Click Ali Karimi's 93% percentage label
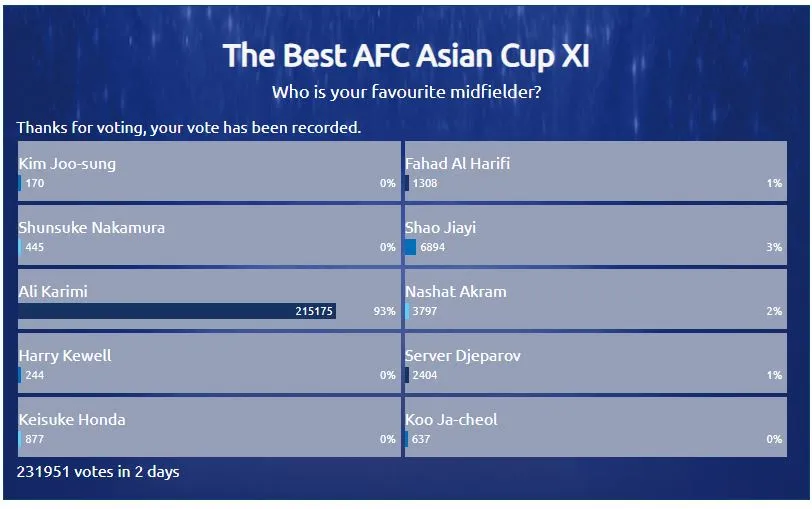The width and height of the screenshot is (812, 509). point(384,311)
